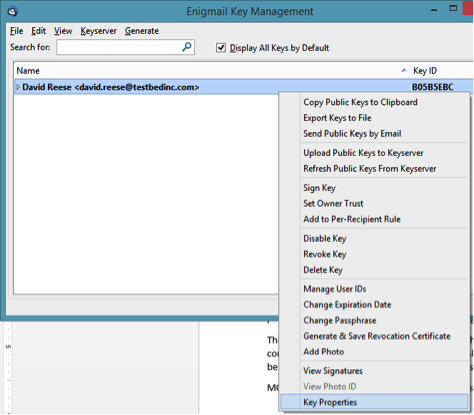Select Disable Key option

[325, 239]
